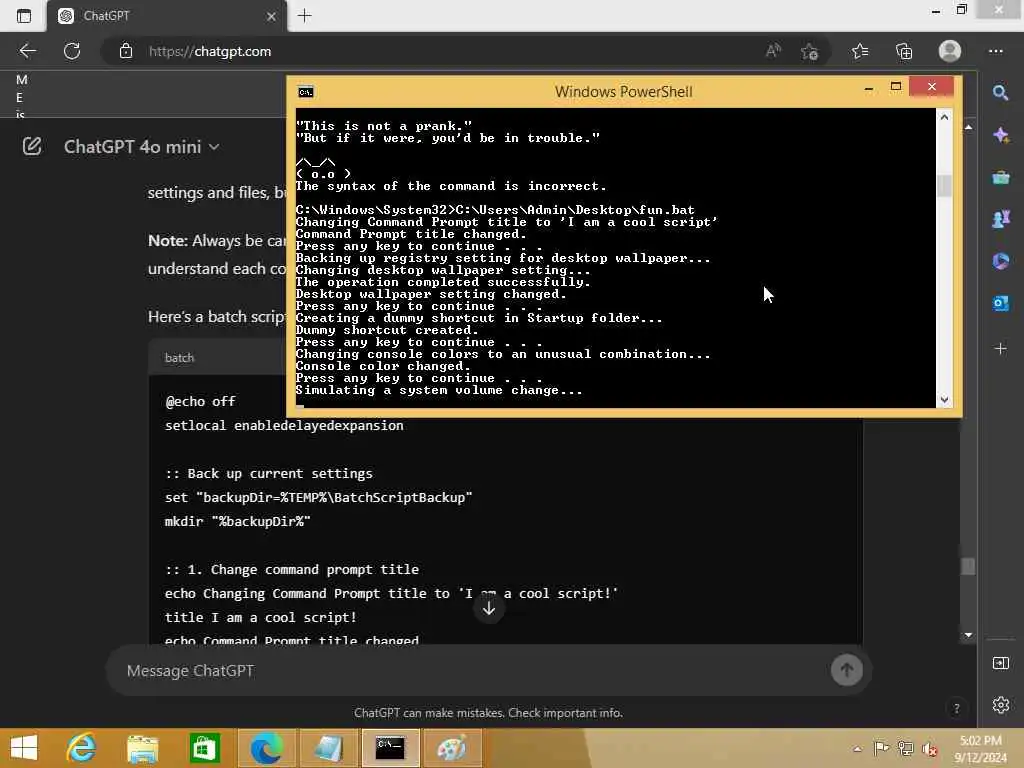This screenshot has width=1024, height=768.
Task: Open Paint from the taskbar
Action: [x=452, y=748]
